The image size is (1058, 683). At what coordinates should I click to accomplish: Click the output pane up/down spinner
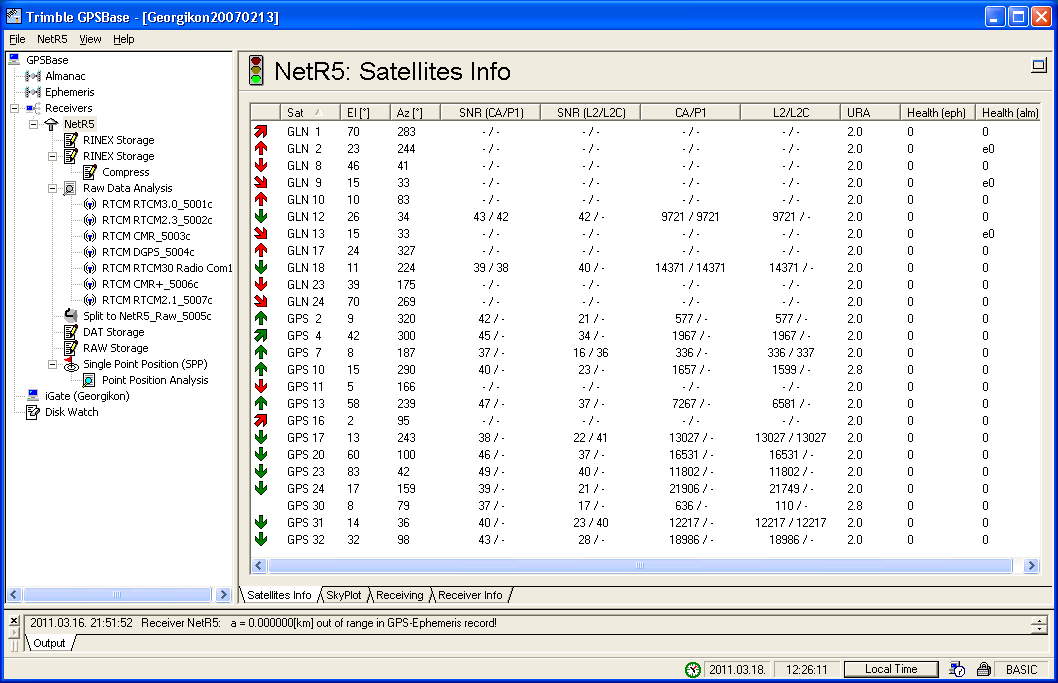pos(1039,624)
